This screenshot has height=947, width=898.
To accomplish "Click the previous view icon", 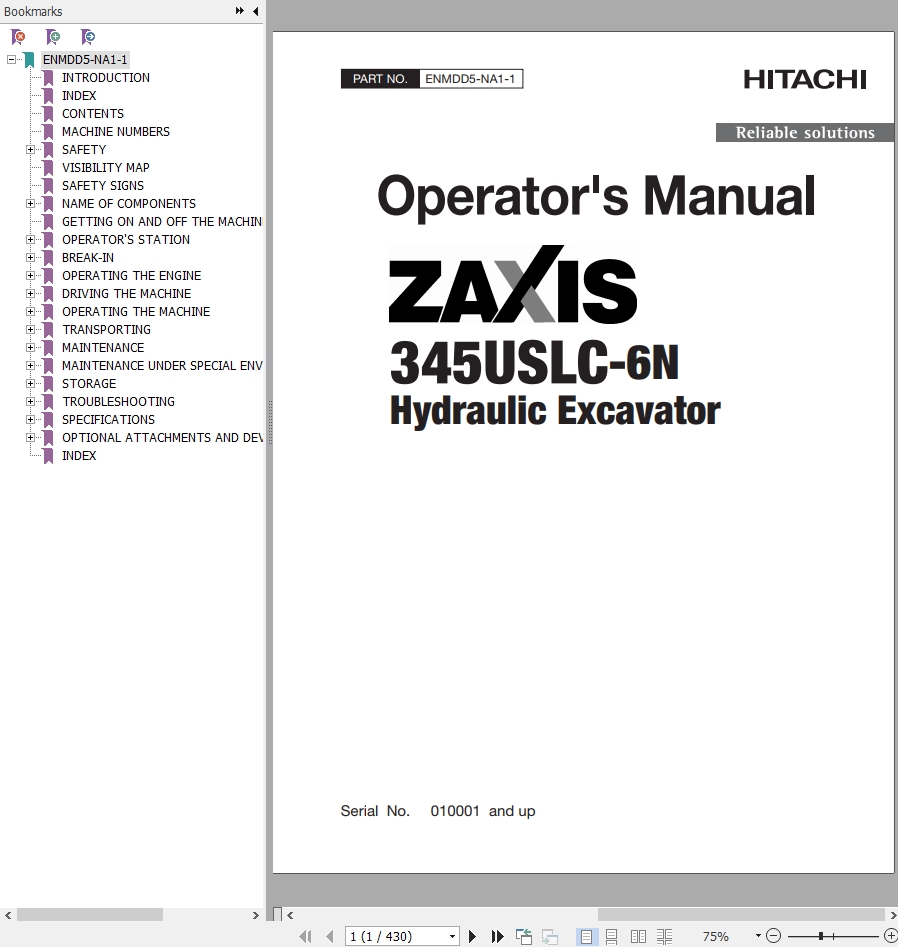I will point(524,936).
